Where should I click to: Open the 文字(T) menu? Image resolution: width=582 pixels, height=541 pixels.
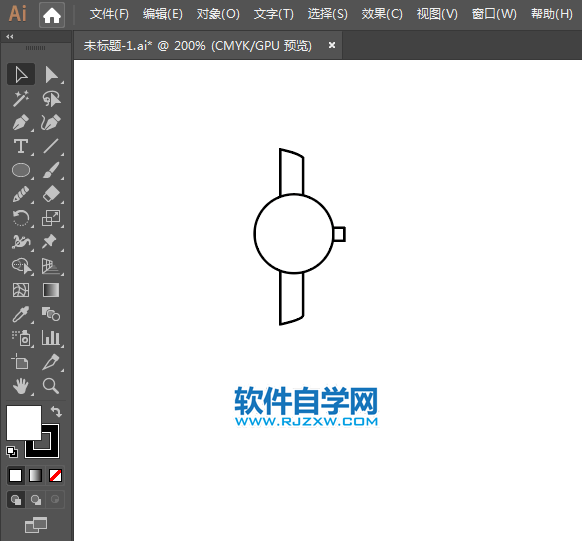tap(274, 14)
